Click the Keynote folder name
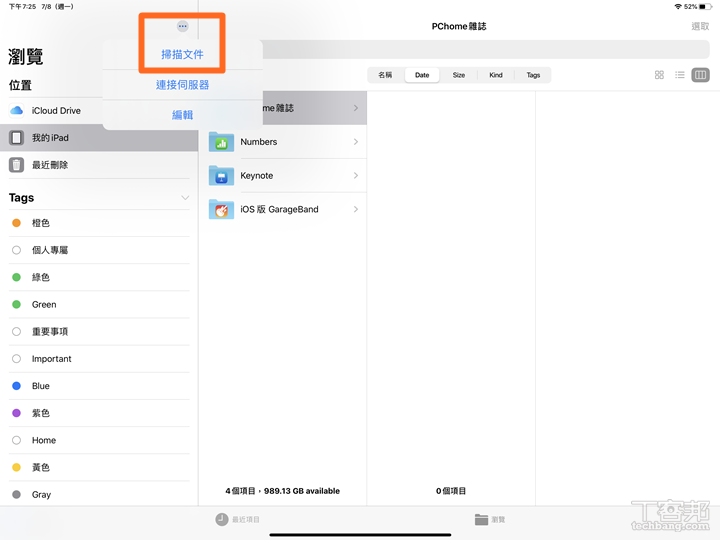This screenshot has height=540, width=720. (x=257, y=175)
